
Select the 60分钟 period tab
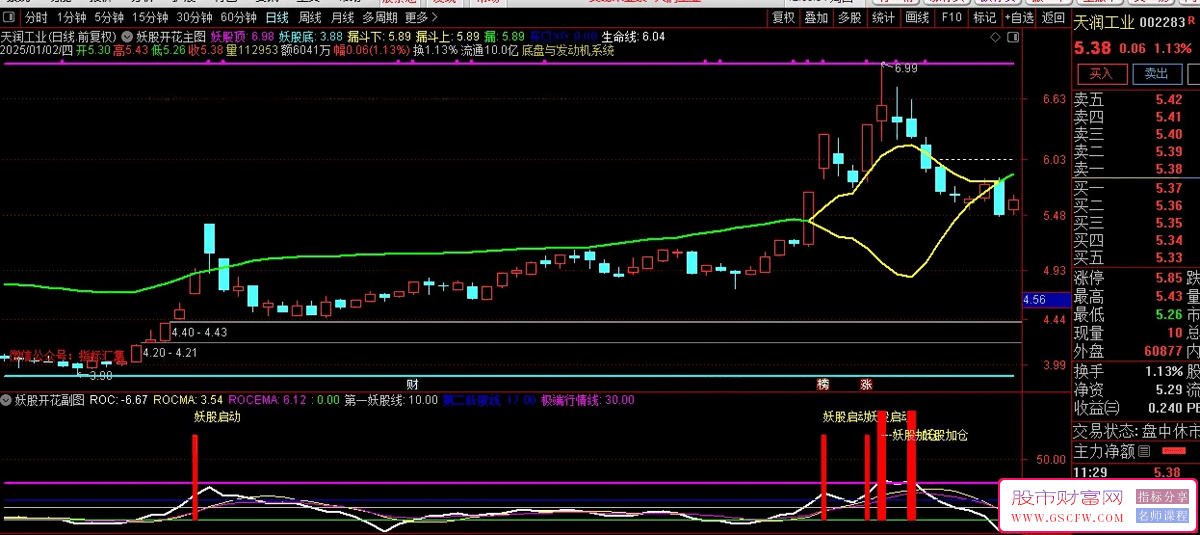coord(238,17)
